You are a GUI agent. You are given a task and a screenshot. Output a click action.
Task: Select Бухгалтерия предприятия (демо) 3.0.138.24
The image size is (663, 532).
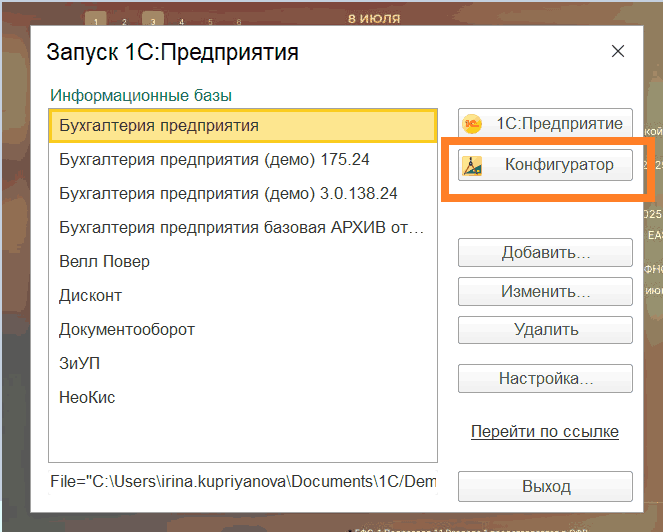pos(243,193)
